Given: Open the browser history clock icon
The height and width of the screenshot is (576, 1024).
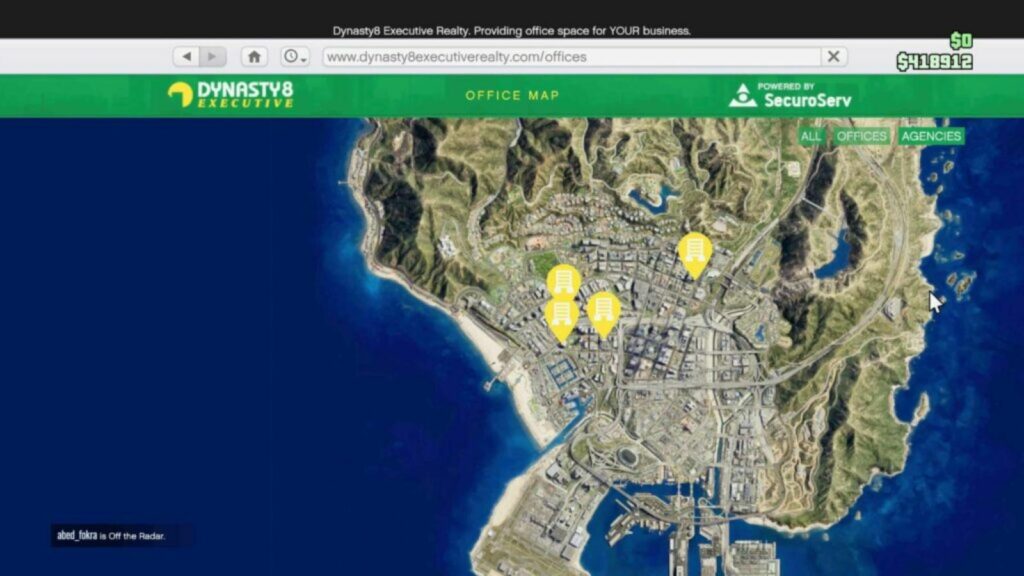Looking at the screenshot, I should click(x=290, y=56).
